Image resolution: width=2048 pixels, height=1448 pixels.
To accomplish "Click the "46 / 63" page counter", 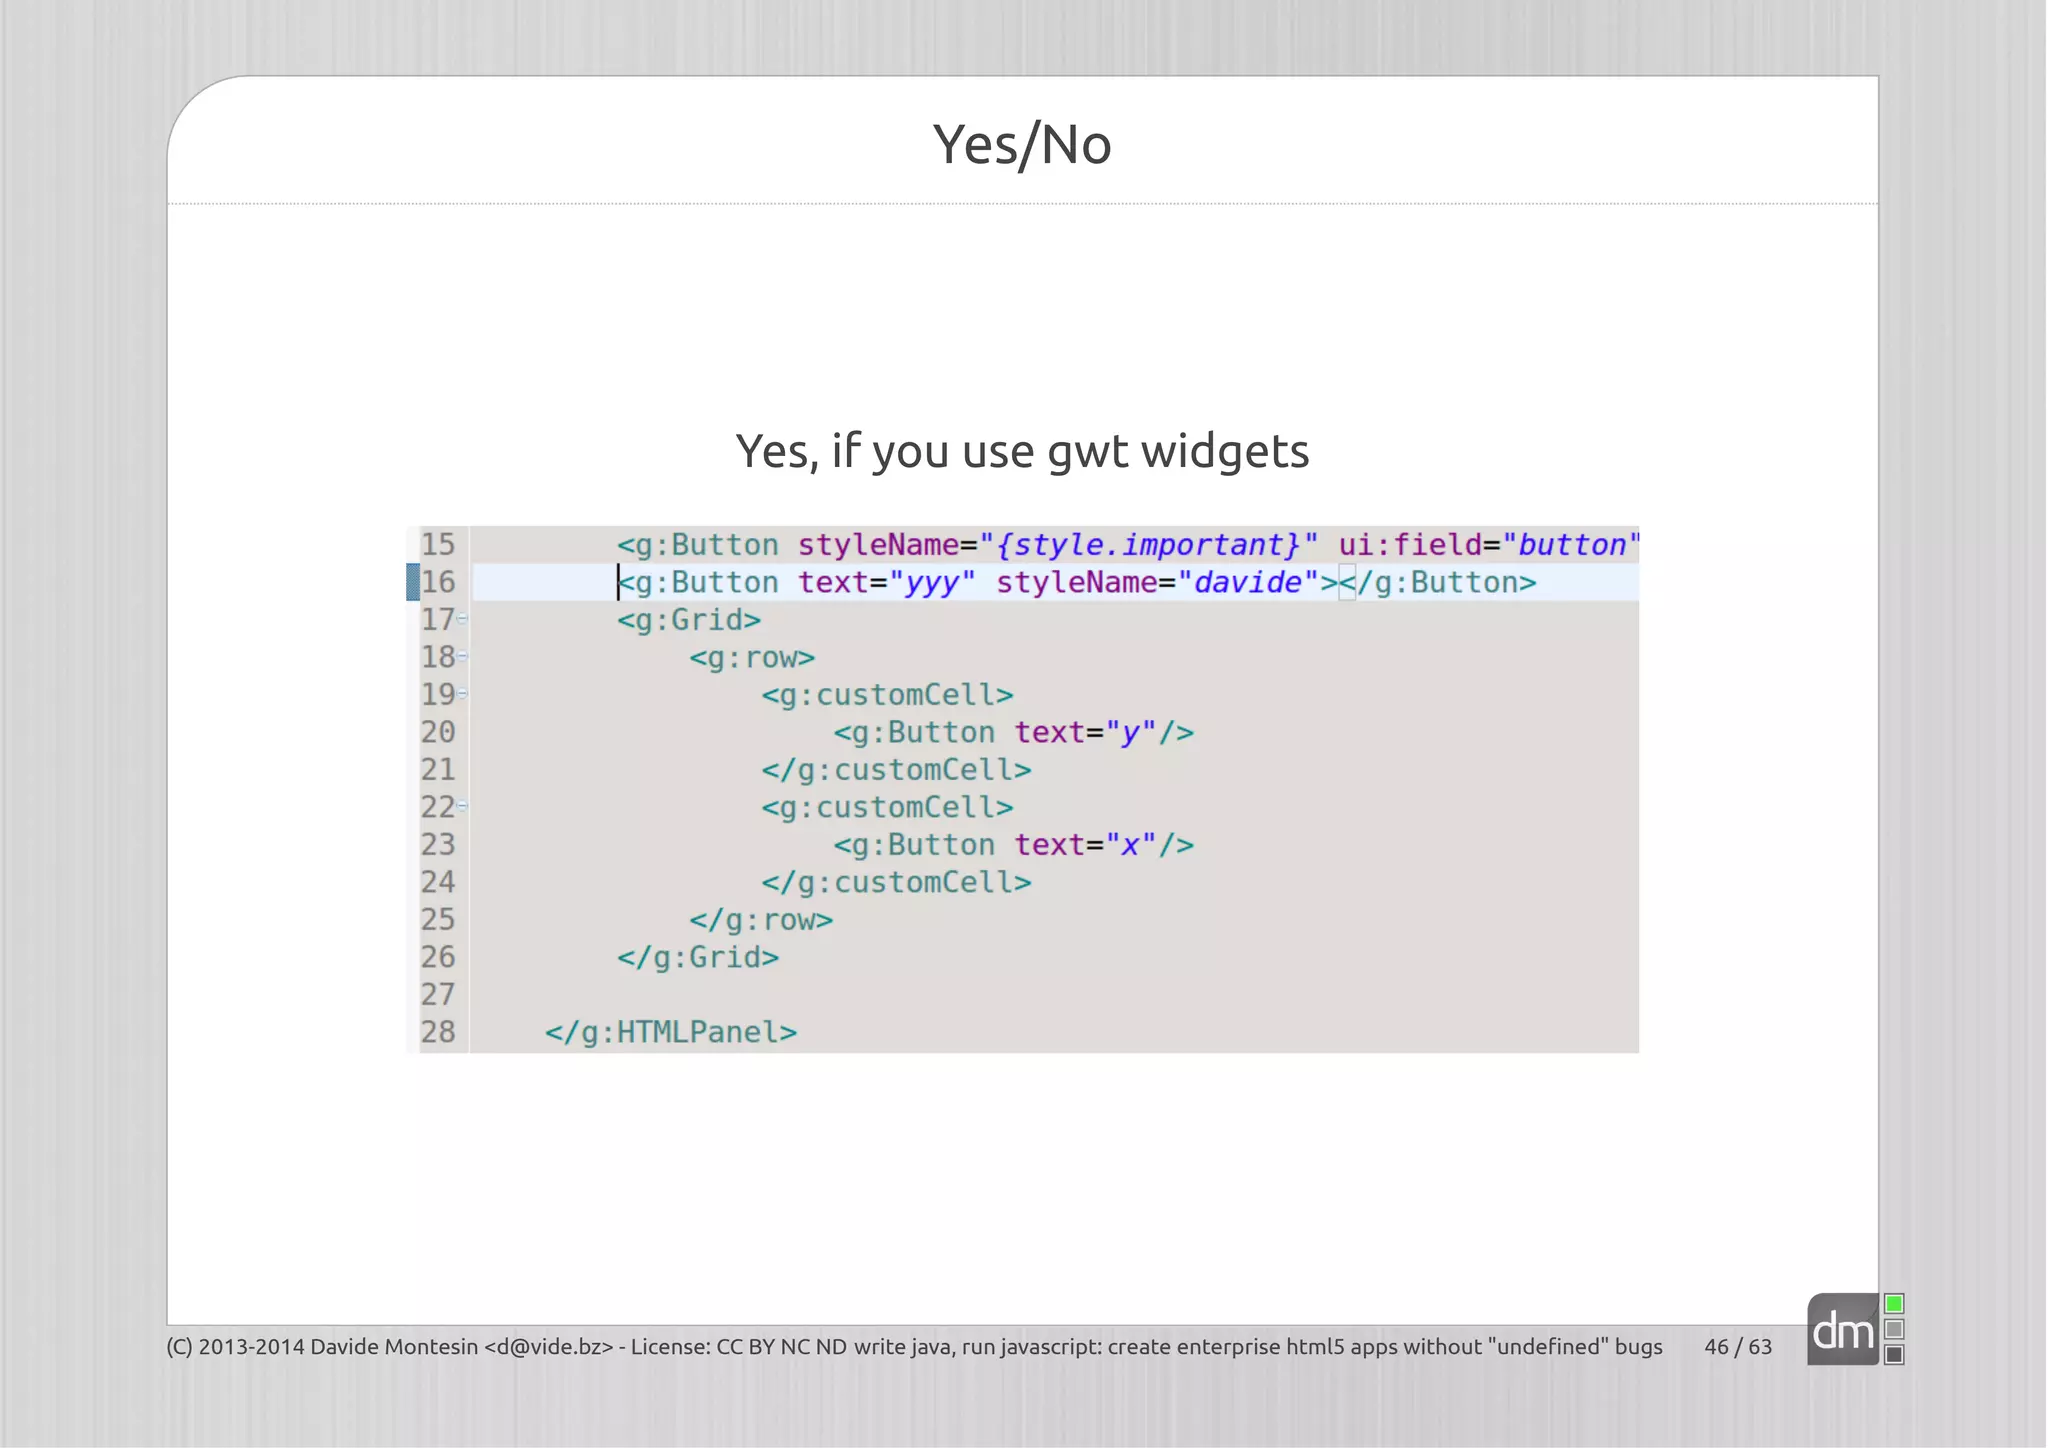I will point(1738,1347).
